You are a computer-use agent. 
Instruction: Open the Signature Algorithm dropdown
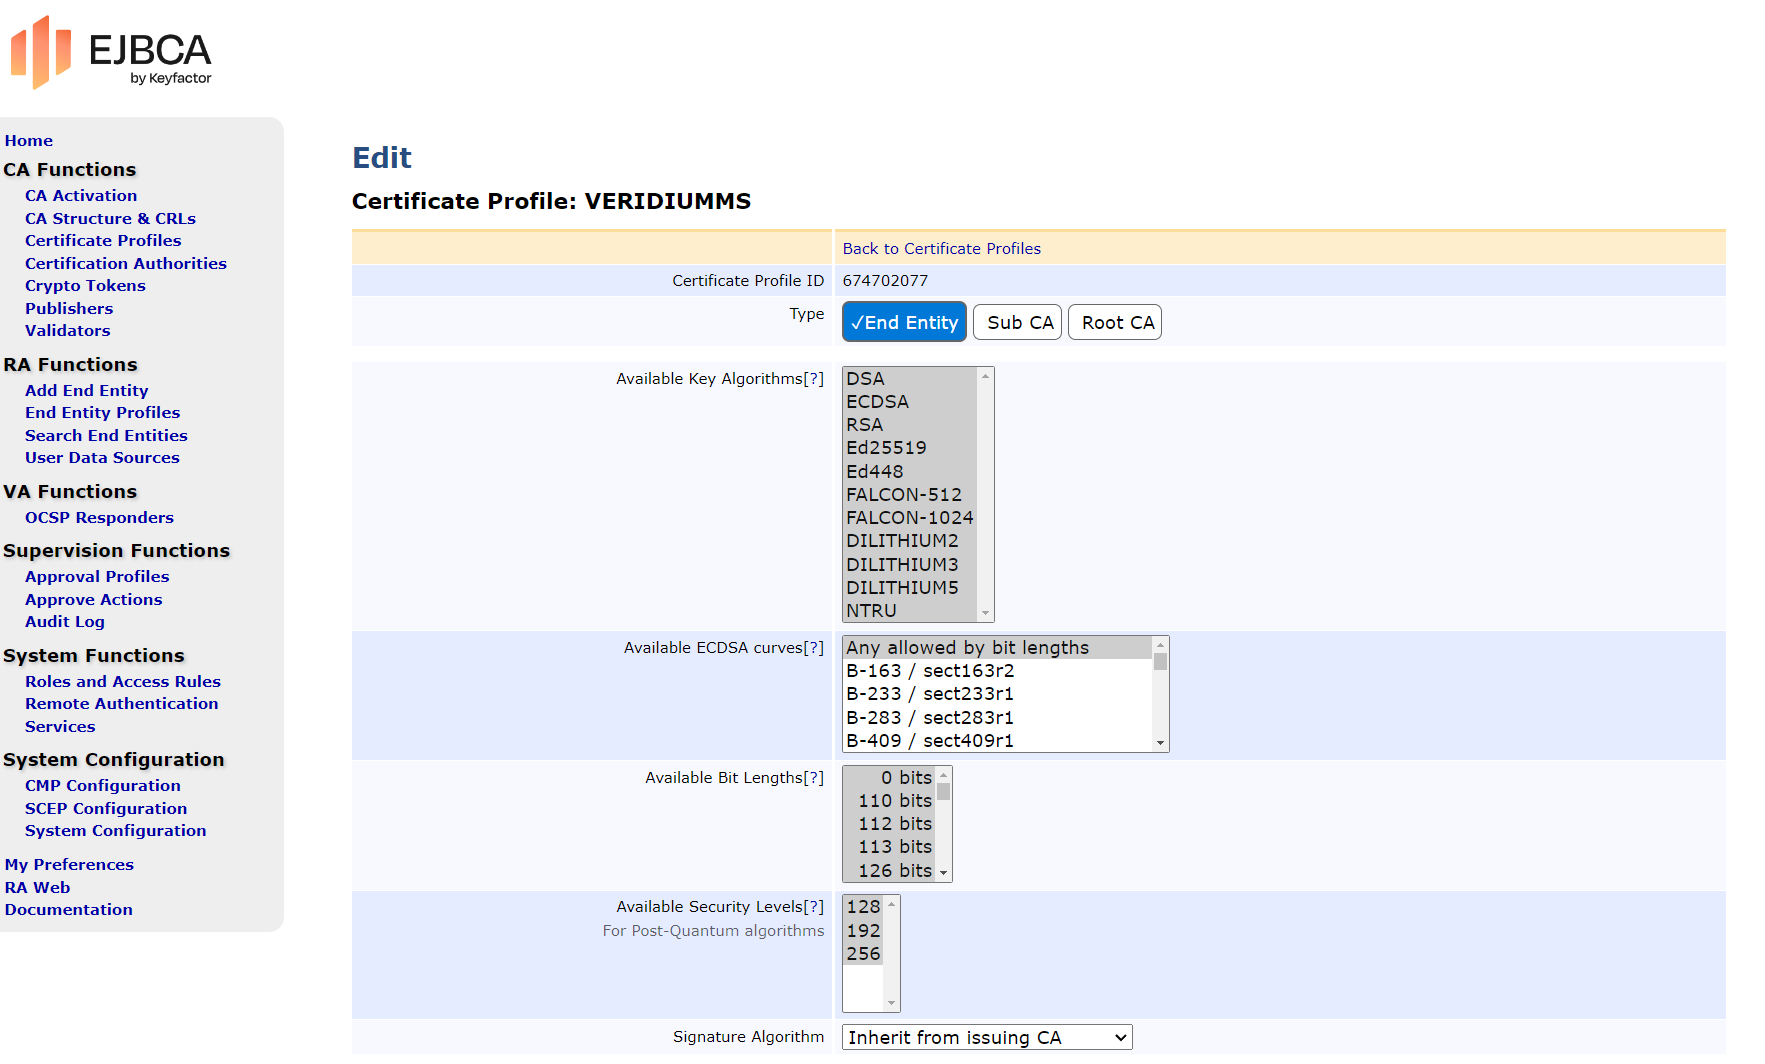[x=986, y=1037]
